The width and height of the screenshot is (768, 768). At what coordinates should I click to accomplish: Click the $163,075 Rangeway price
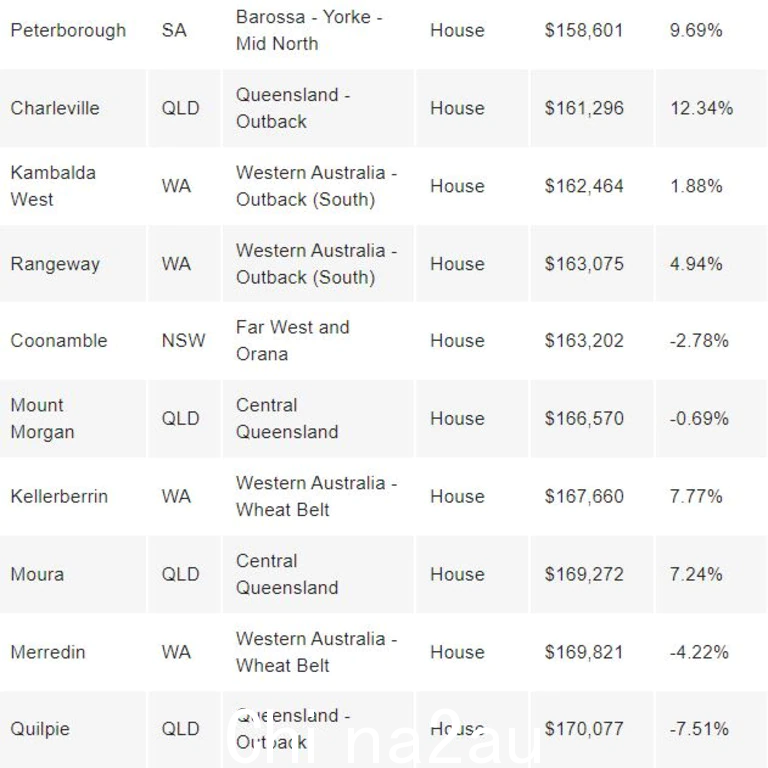(584, 264)
